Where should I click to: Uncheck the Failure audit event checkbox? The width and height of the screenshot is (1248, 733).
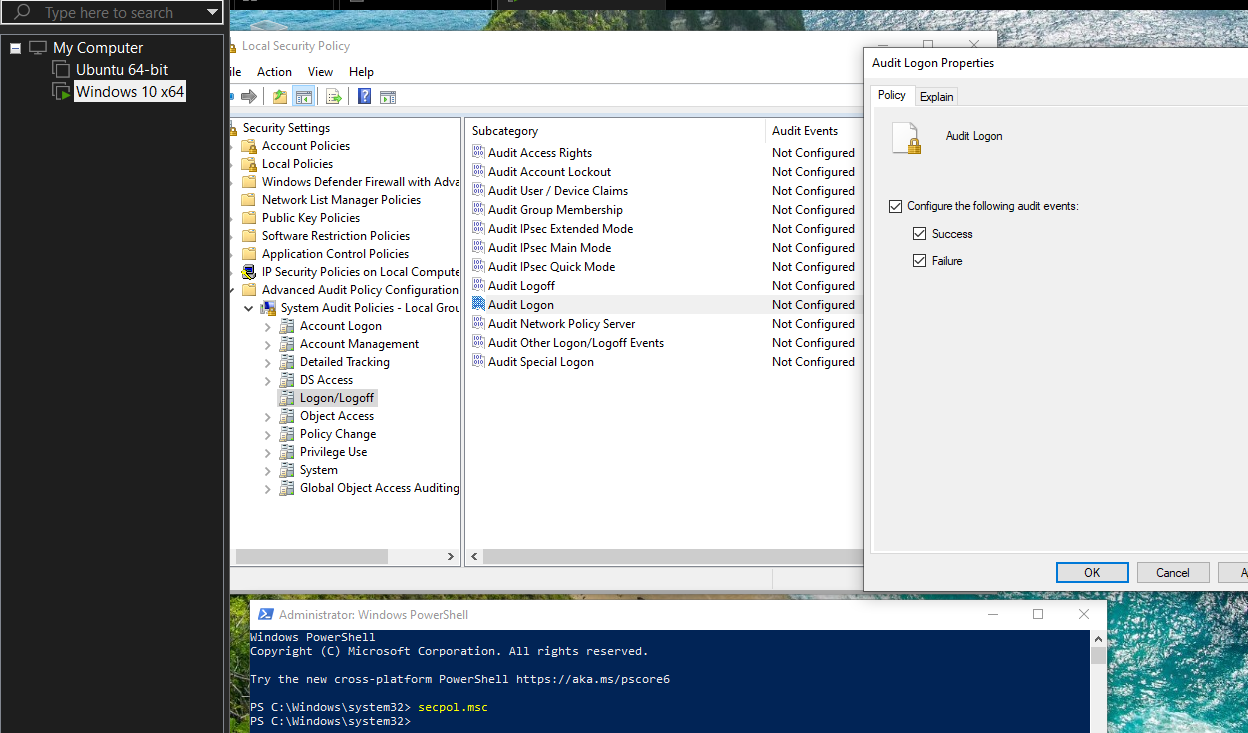[x=919, y=261]
